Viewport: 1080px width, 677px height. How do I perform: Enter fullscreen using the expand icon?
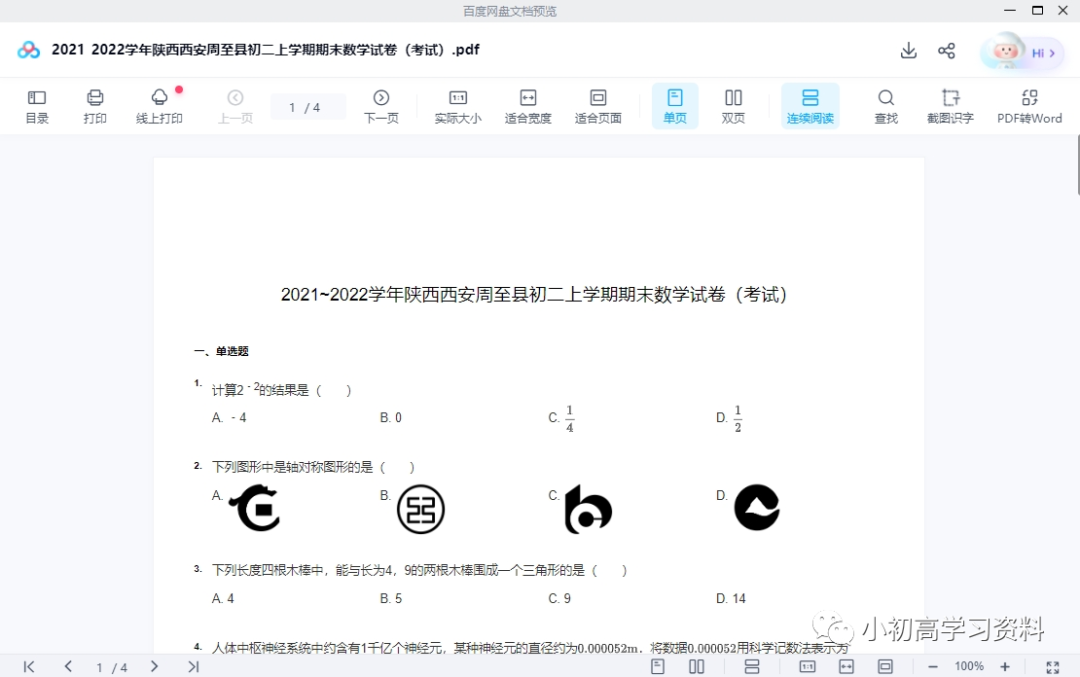[x=1052, y=667]
